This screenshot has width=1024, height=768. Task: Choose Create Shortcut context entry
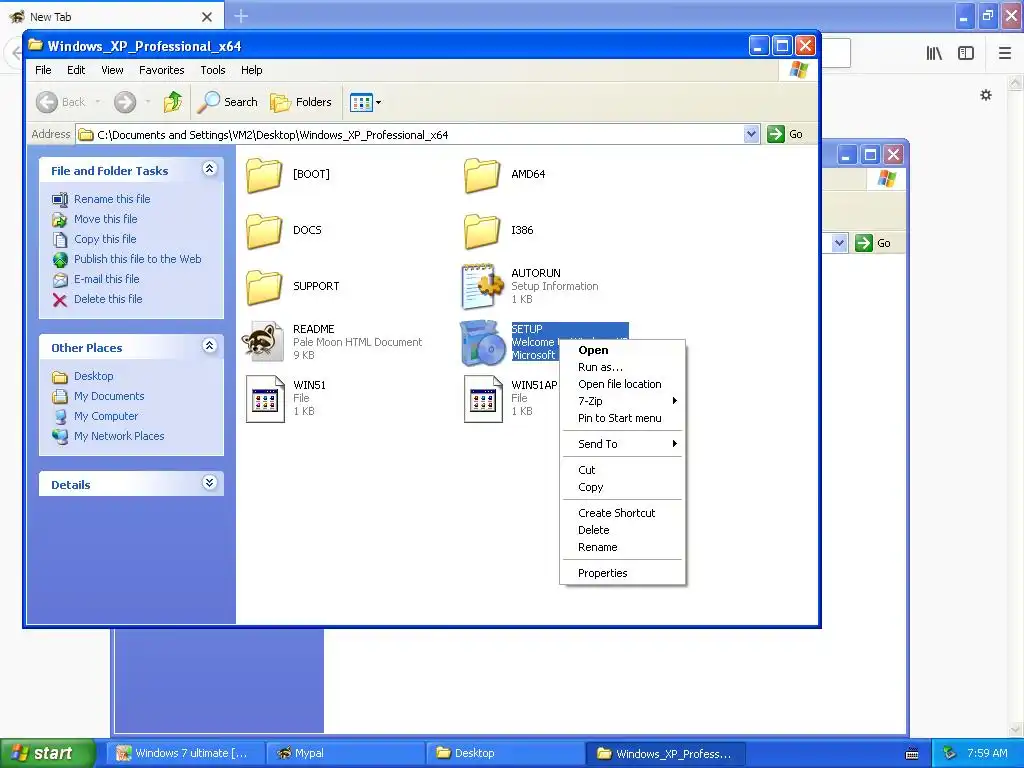coord(622,513)
